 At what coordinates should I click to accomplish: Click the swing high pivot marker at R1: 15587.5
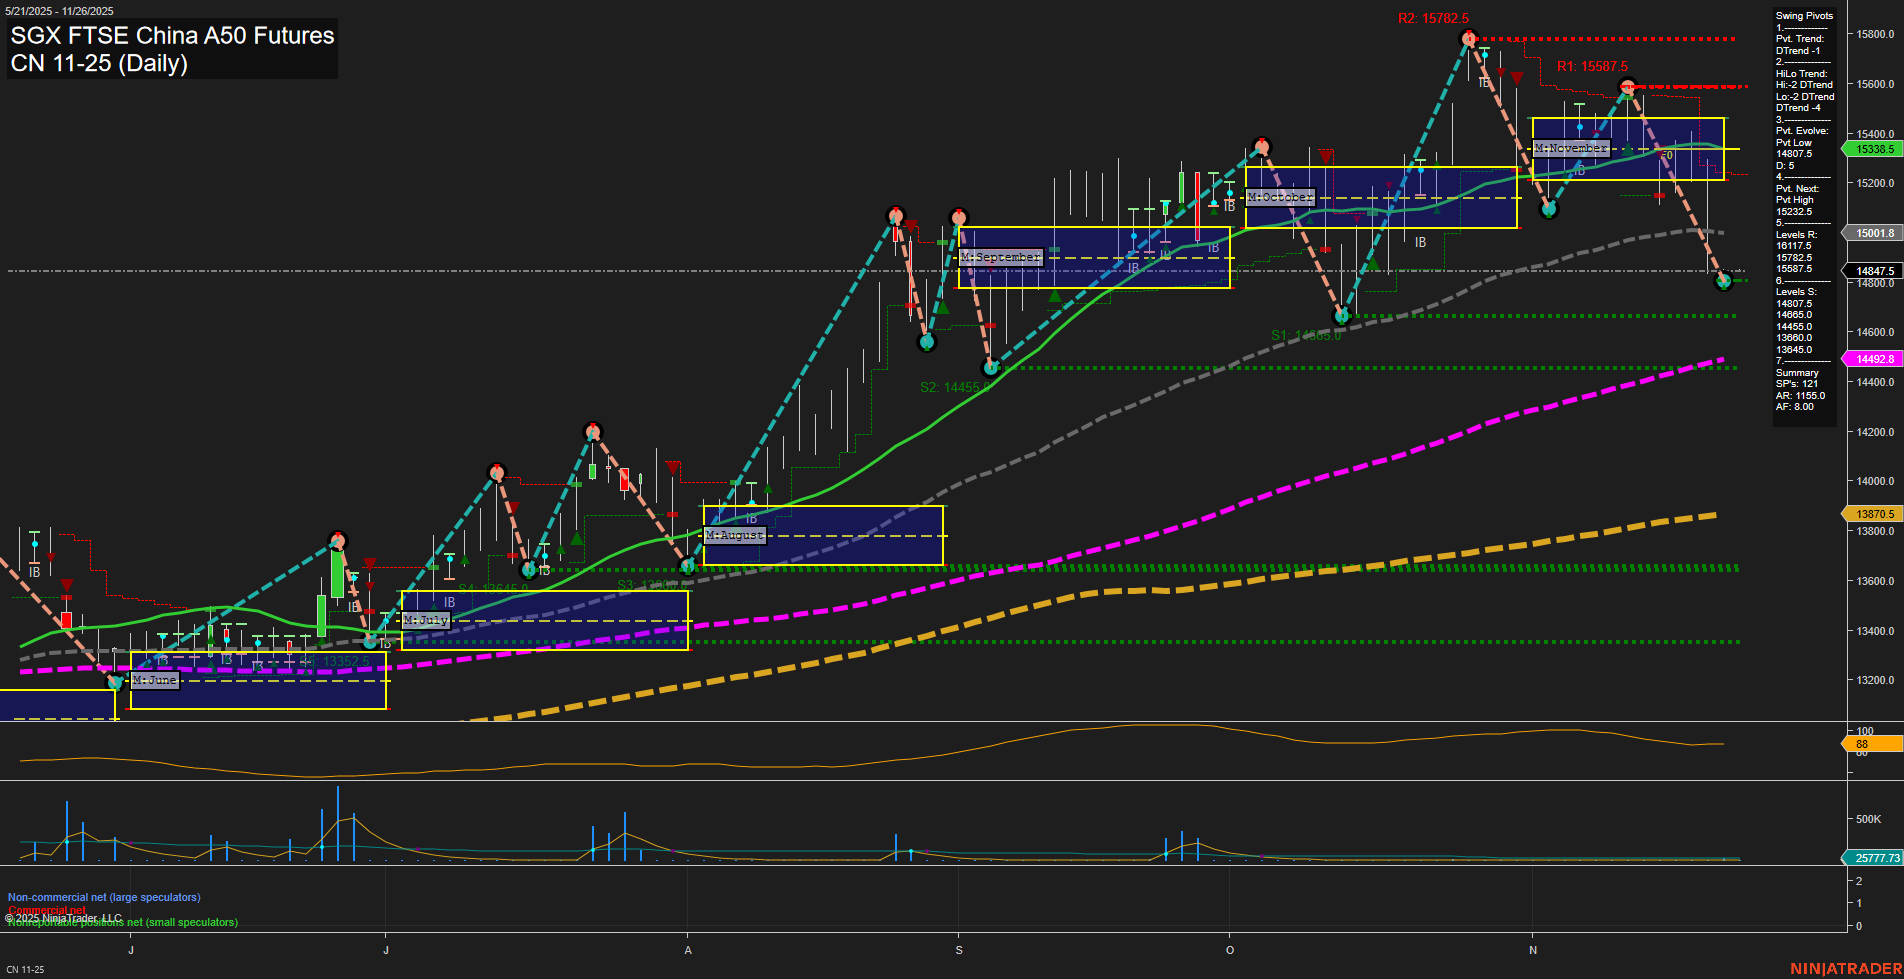(1627, 87)
